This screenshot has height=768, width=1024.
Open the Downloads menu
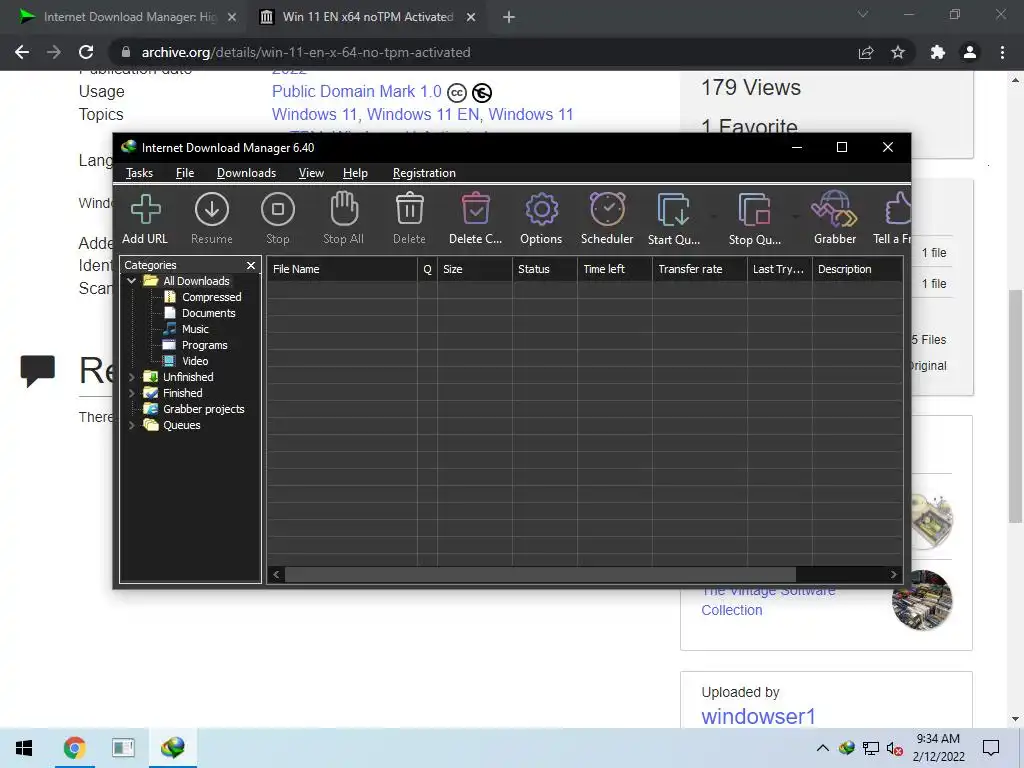coord(246,173)
